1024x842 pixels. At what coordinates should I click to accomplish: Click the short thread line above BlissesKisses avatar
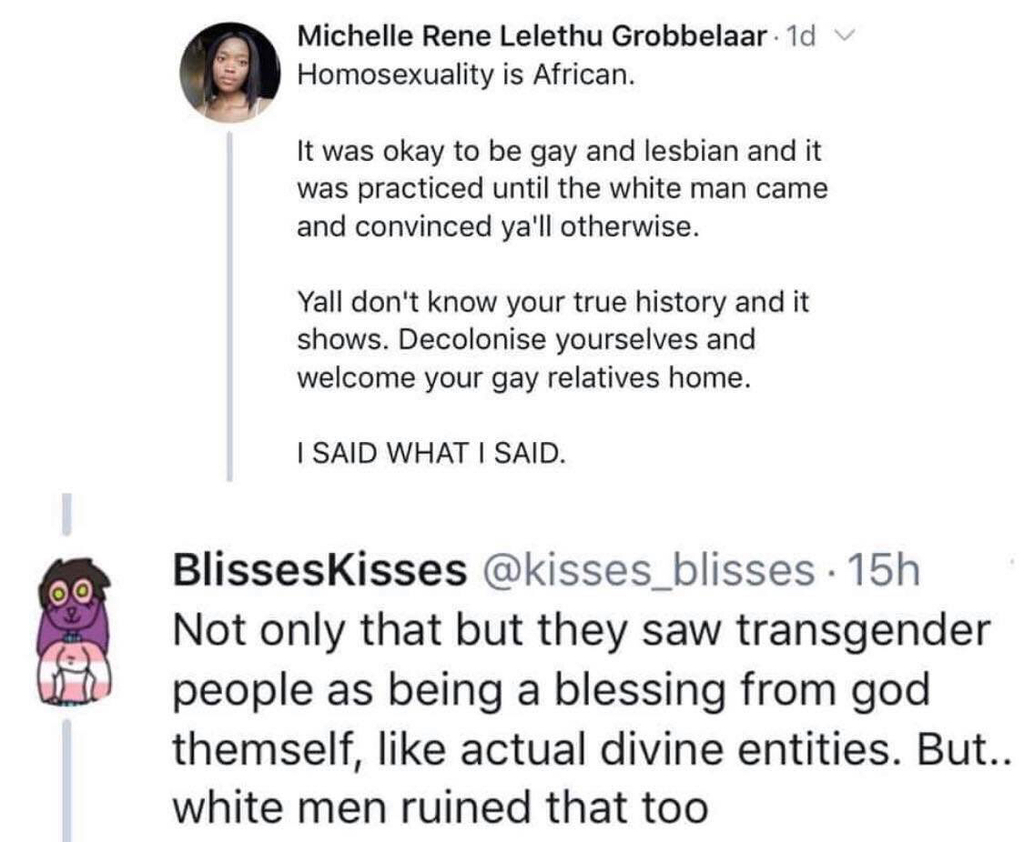[x=69, y=513]
